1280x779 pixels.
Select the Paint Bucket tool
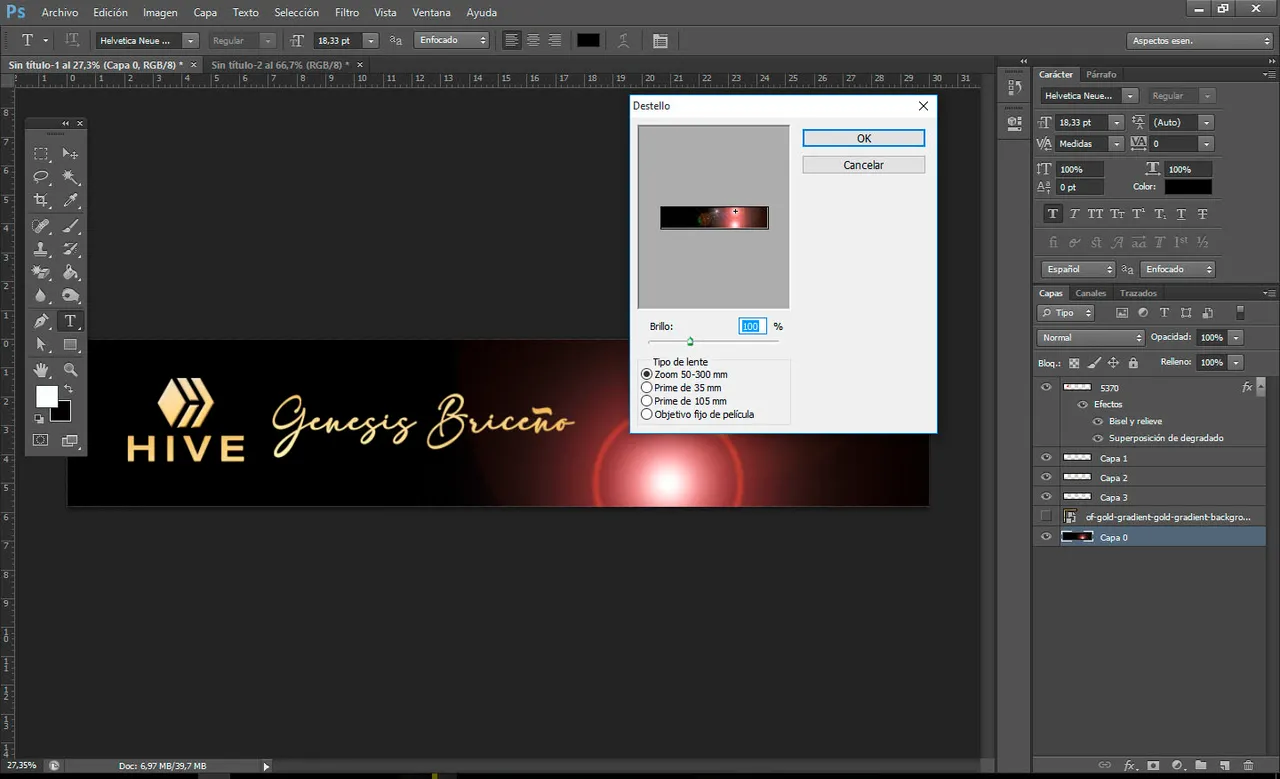[x=70, y=272]
